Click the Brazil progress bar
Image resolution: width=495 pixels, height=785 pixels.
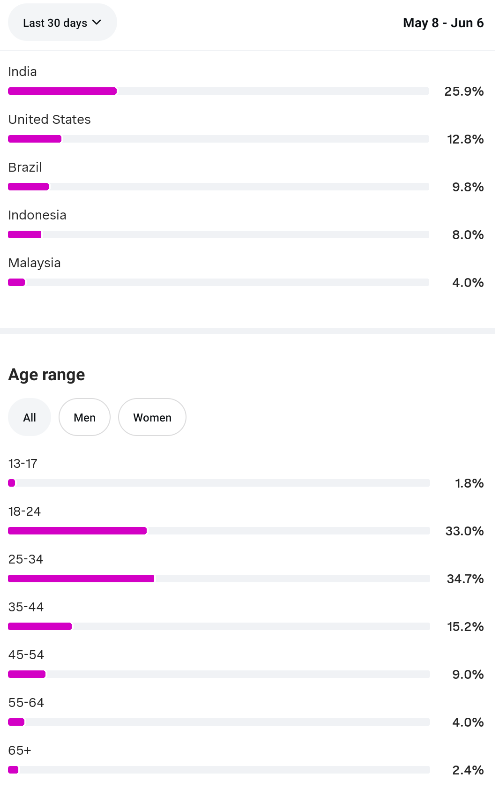(218, 187)
